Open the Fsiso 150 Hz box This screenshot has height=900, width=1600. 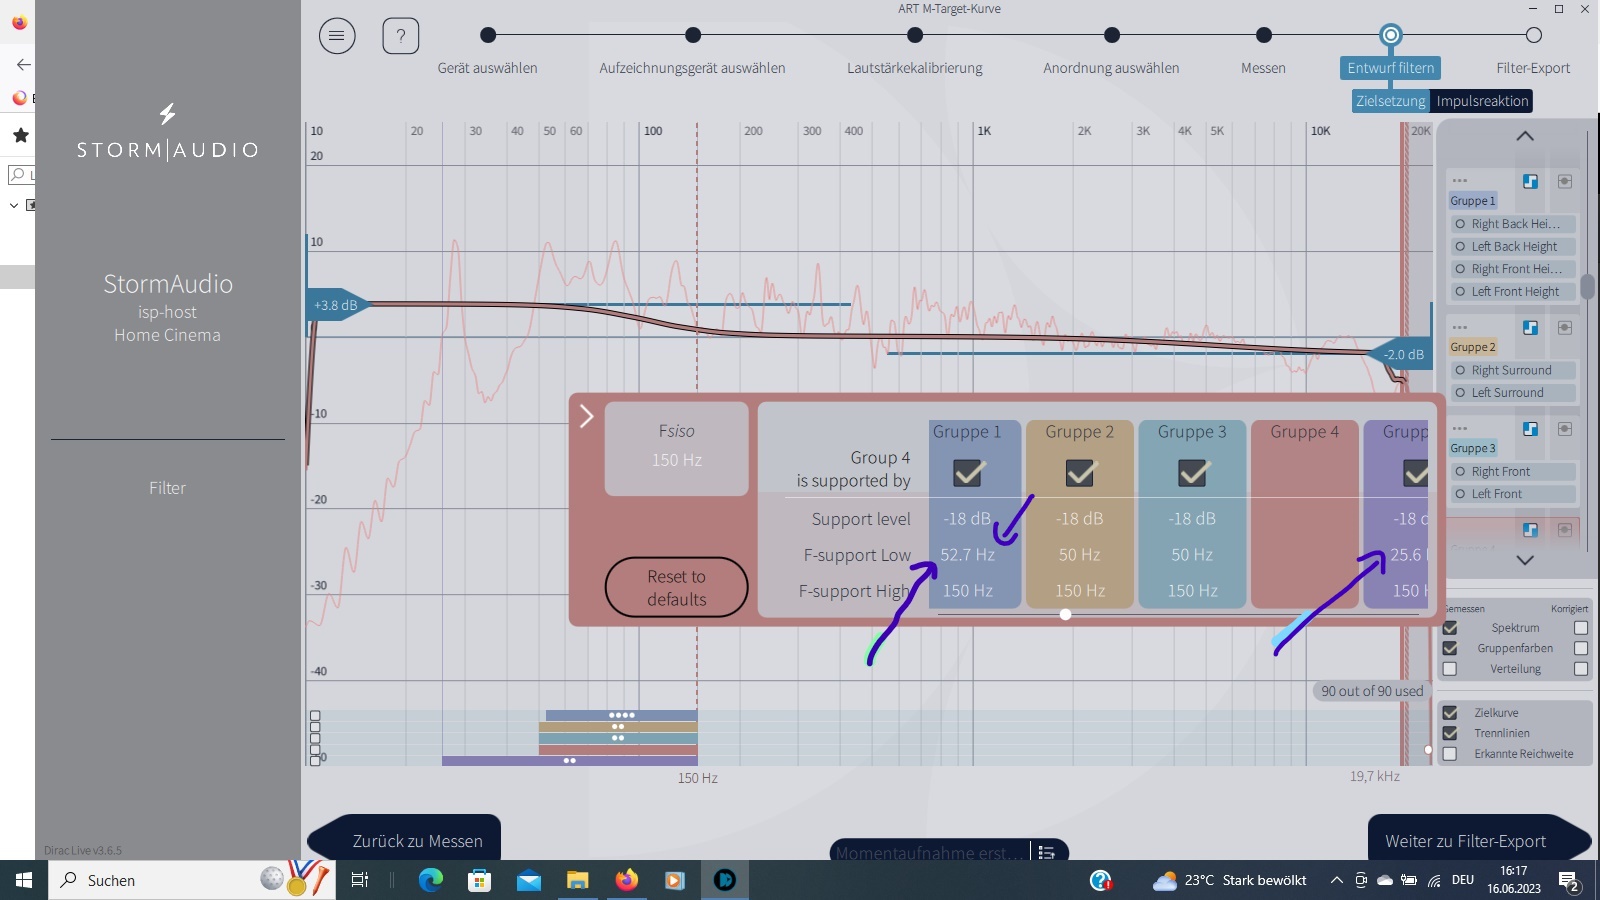point(677,448)
